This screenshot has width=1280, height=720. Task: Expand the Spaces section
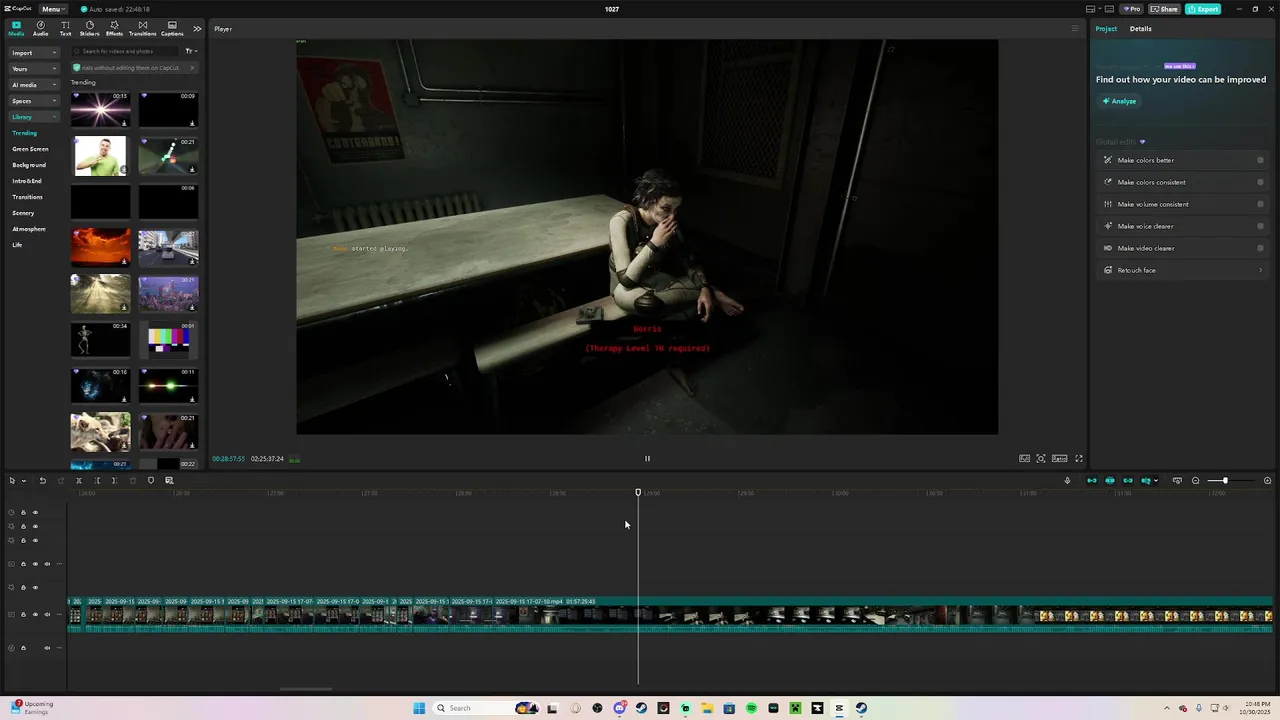point(34,101)
